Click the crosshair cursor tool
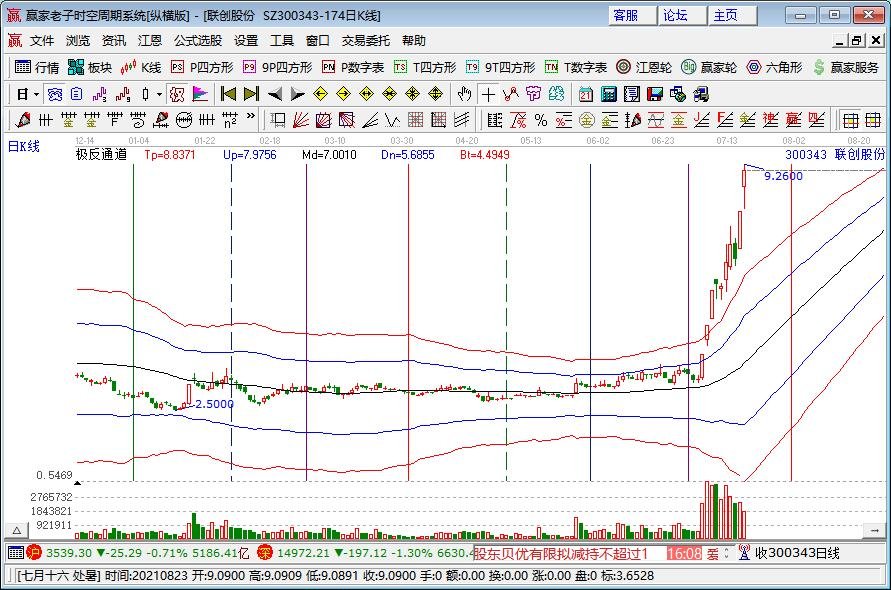 (x=488, y=94)
